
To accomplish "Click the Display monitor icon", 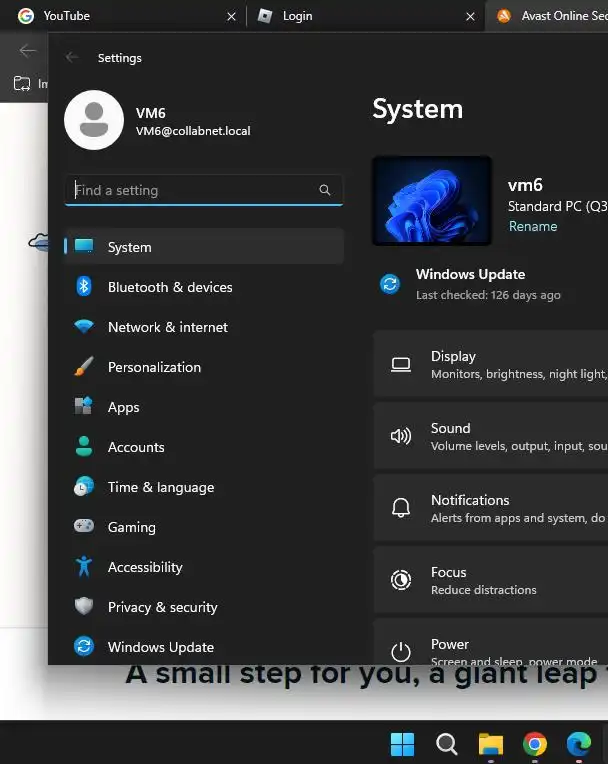I will [x=401, y=364].
